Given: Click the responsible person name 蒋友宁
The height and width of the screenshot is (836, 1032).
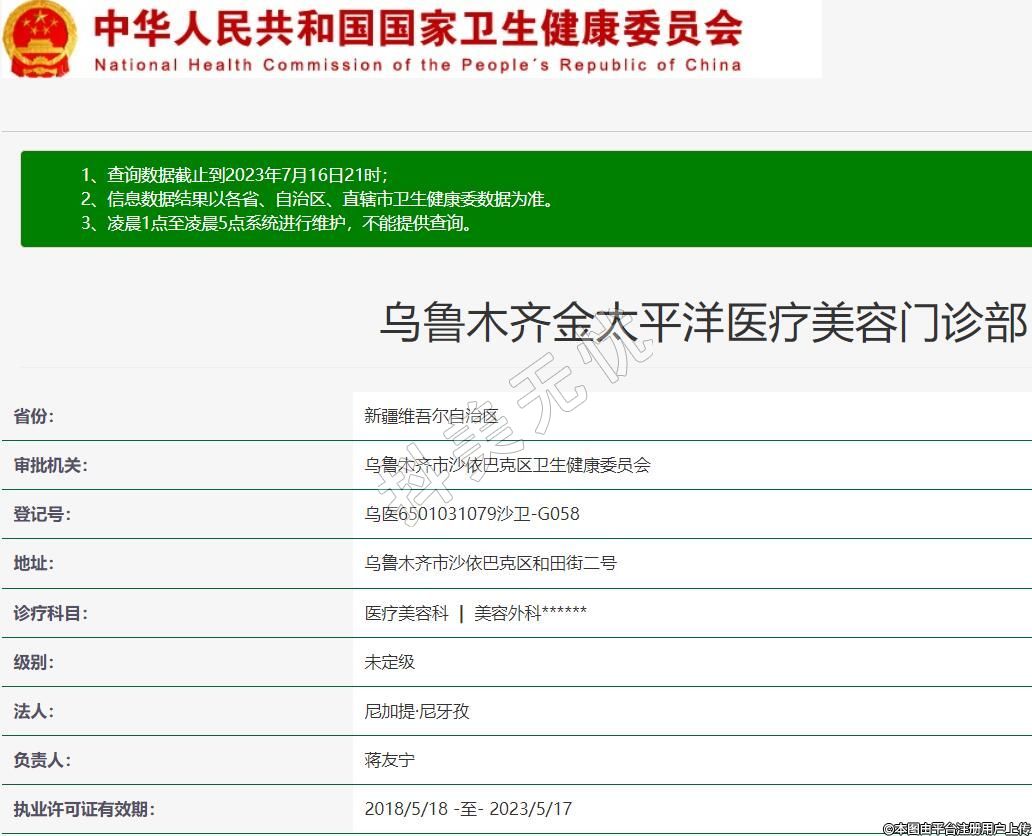Looking at the screenshot, I should tap(389, 760).
